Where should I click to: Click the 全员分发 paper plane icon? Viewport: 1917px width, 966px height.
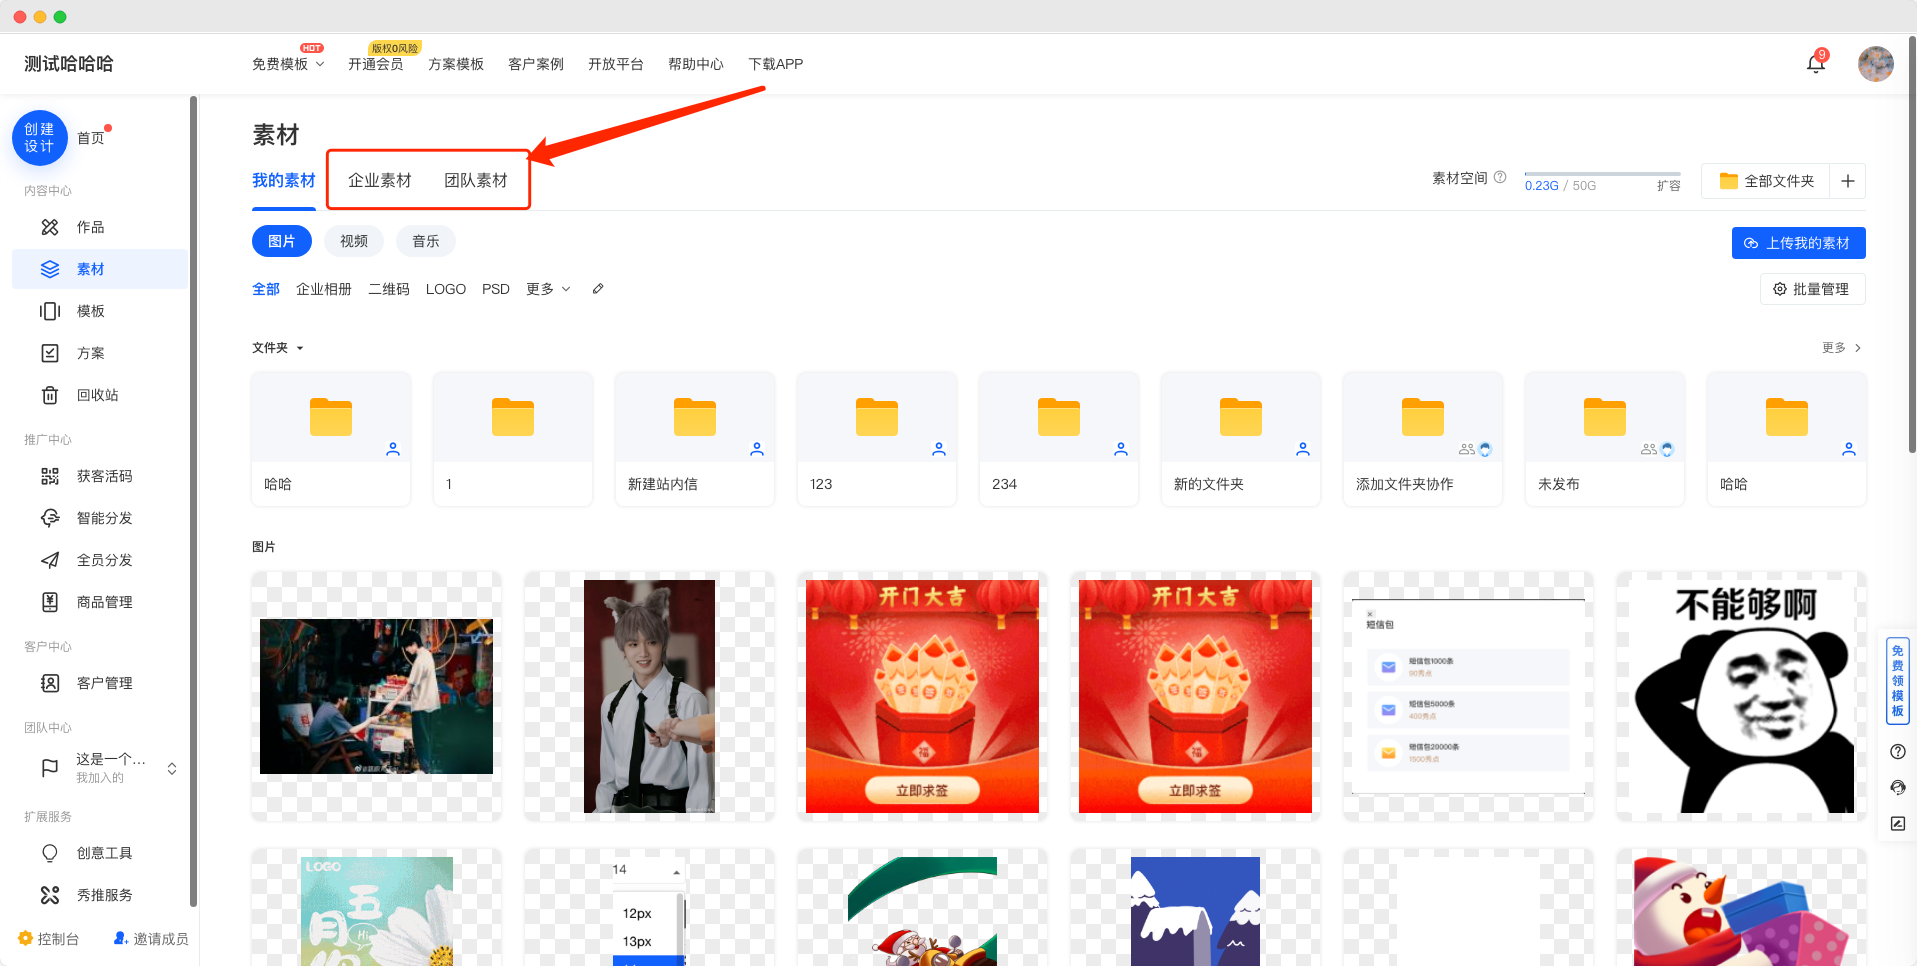pos(50,560)
